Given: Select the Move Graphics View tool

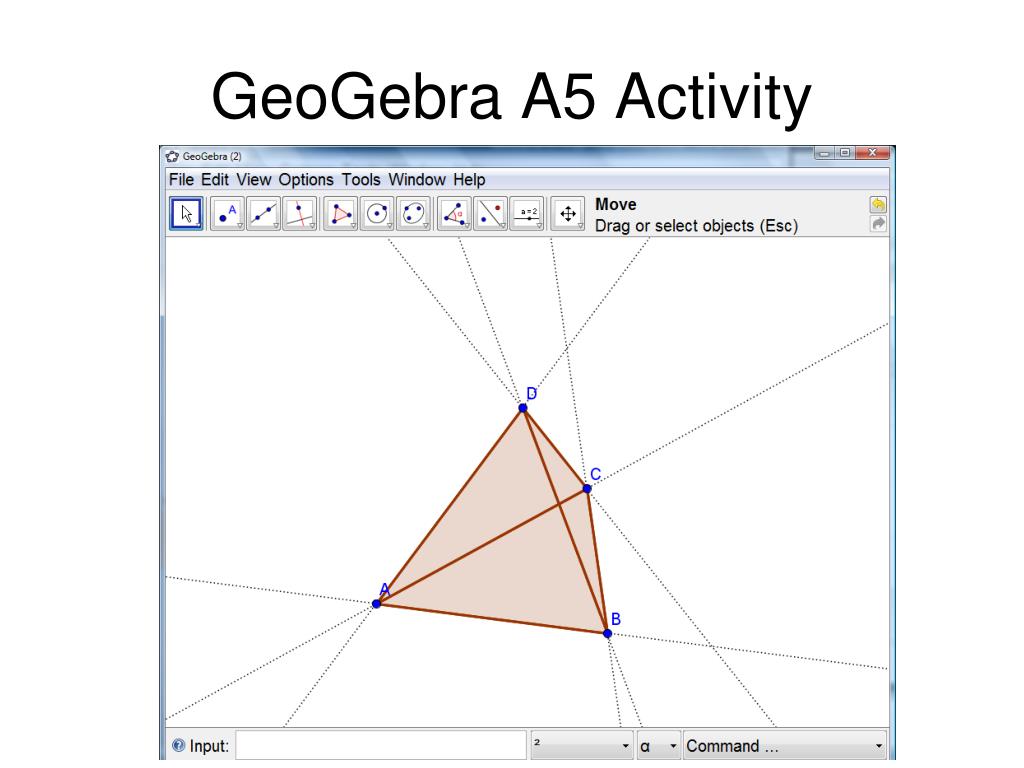Looking at the screenshot, I should [568, 214].
